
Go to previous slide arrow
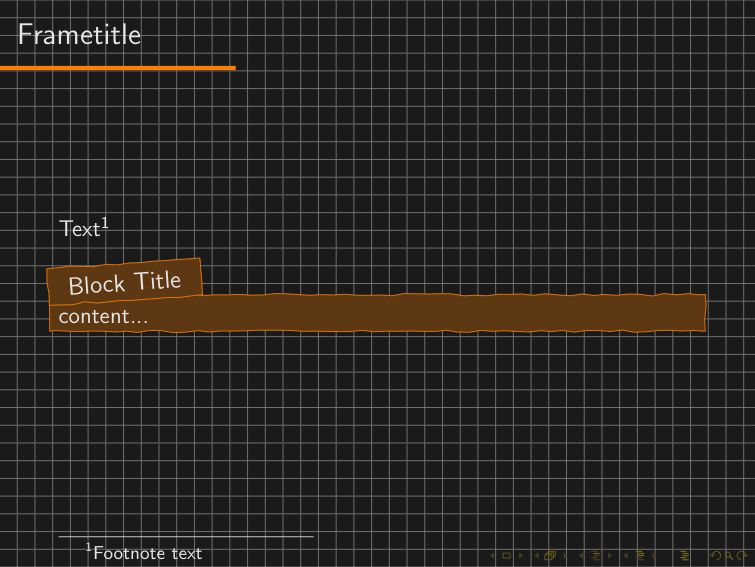pos(492,556)
